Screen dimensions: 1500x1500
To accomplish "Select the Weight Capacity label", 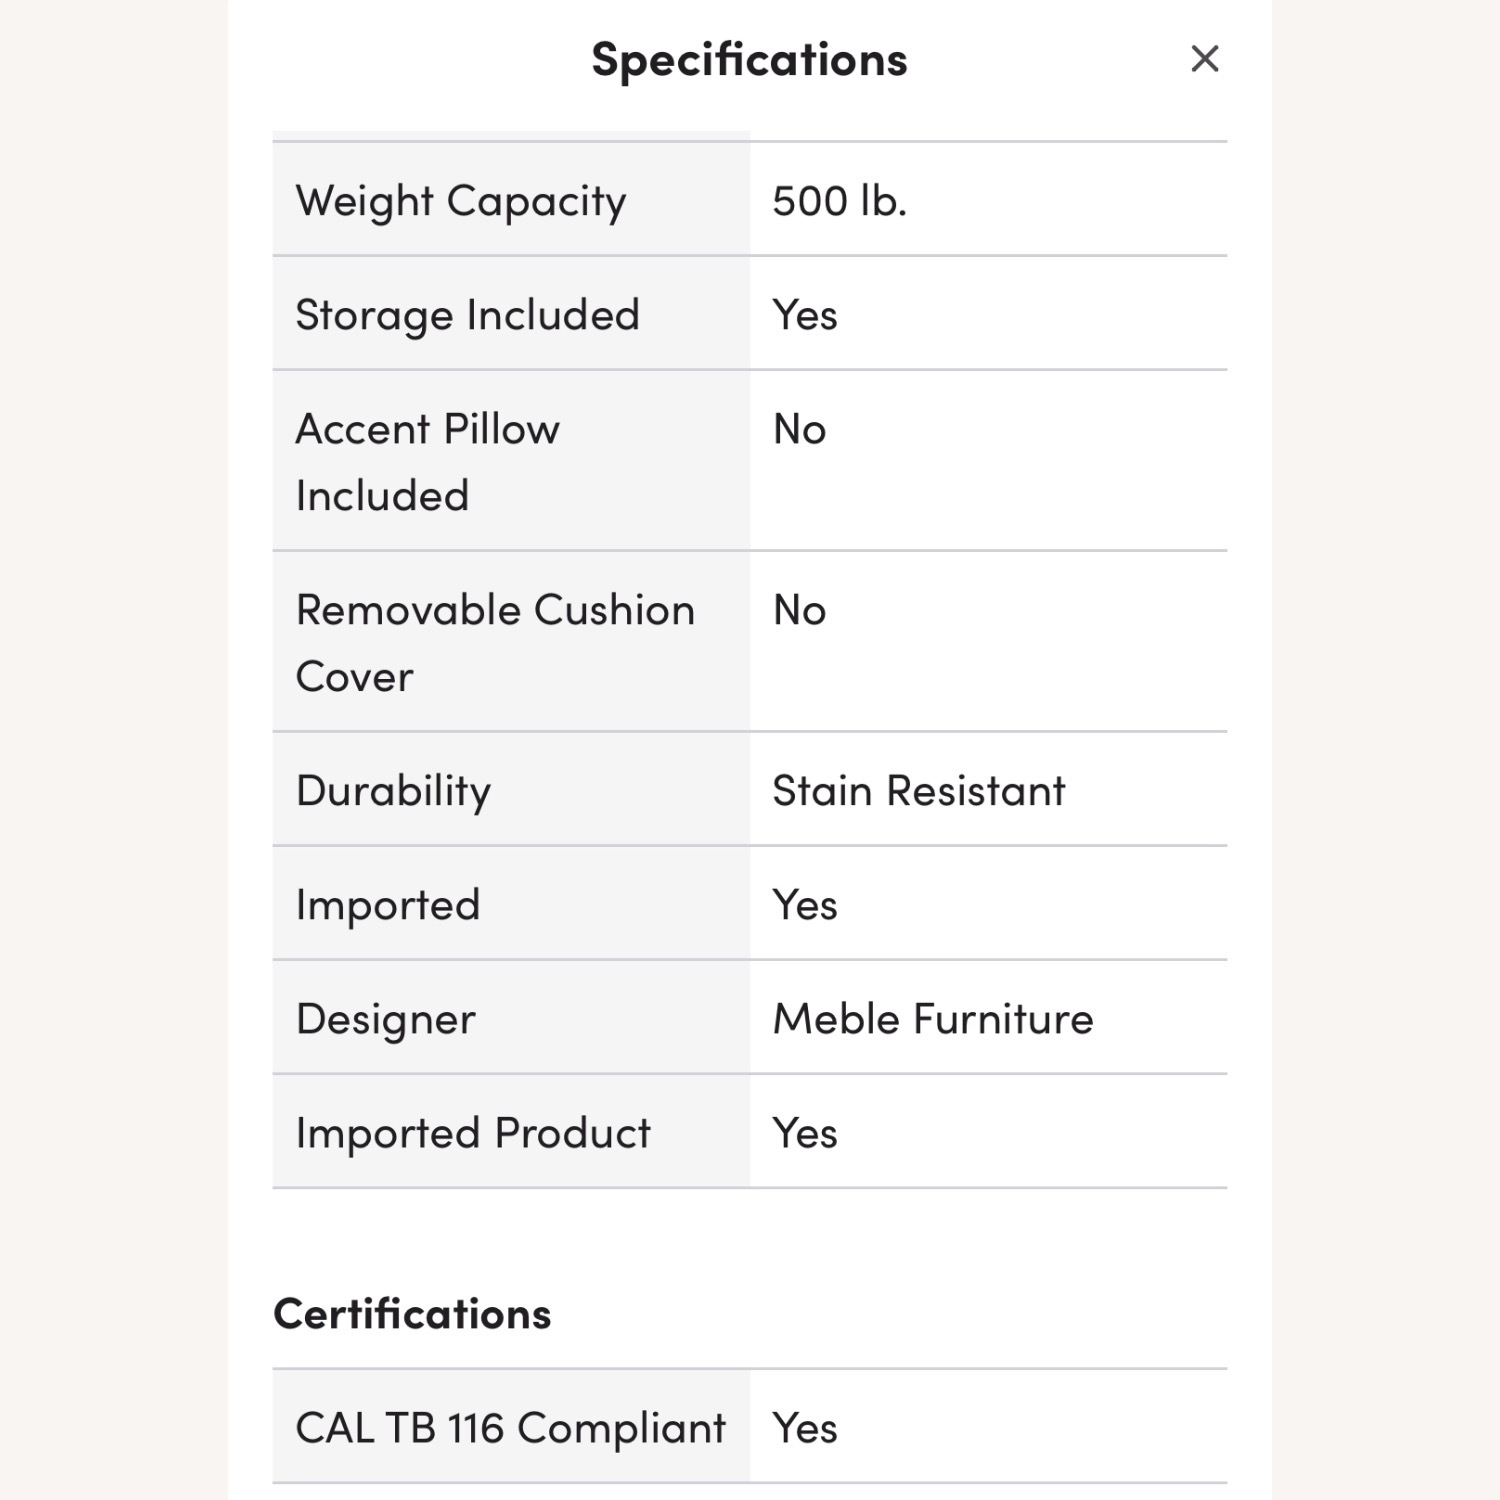I will click(x=461, y=201).
